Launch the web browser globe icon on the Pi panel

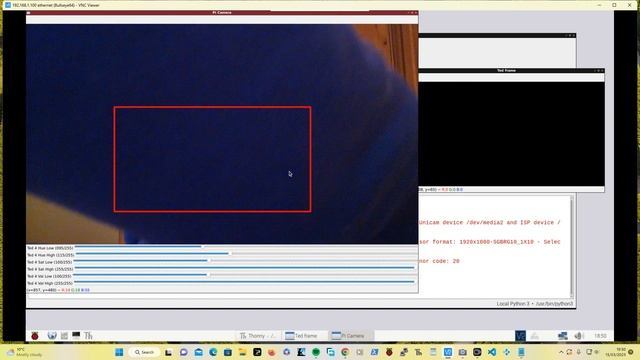pos(52,336)
